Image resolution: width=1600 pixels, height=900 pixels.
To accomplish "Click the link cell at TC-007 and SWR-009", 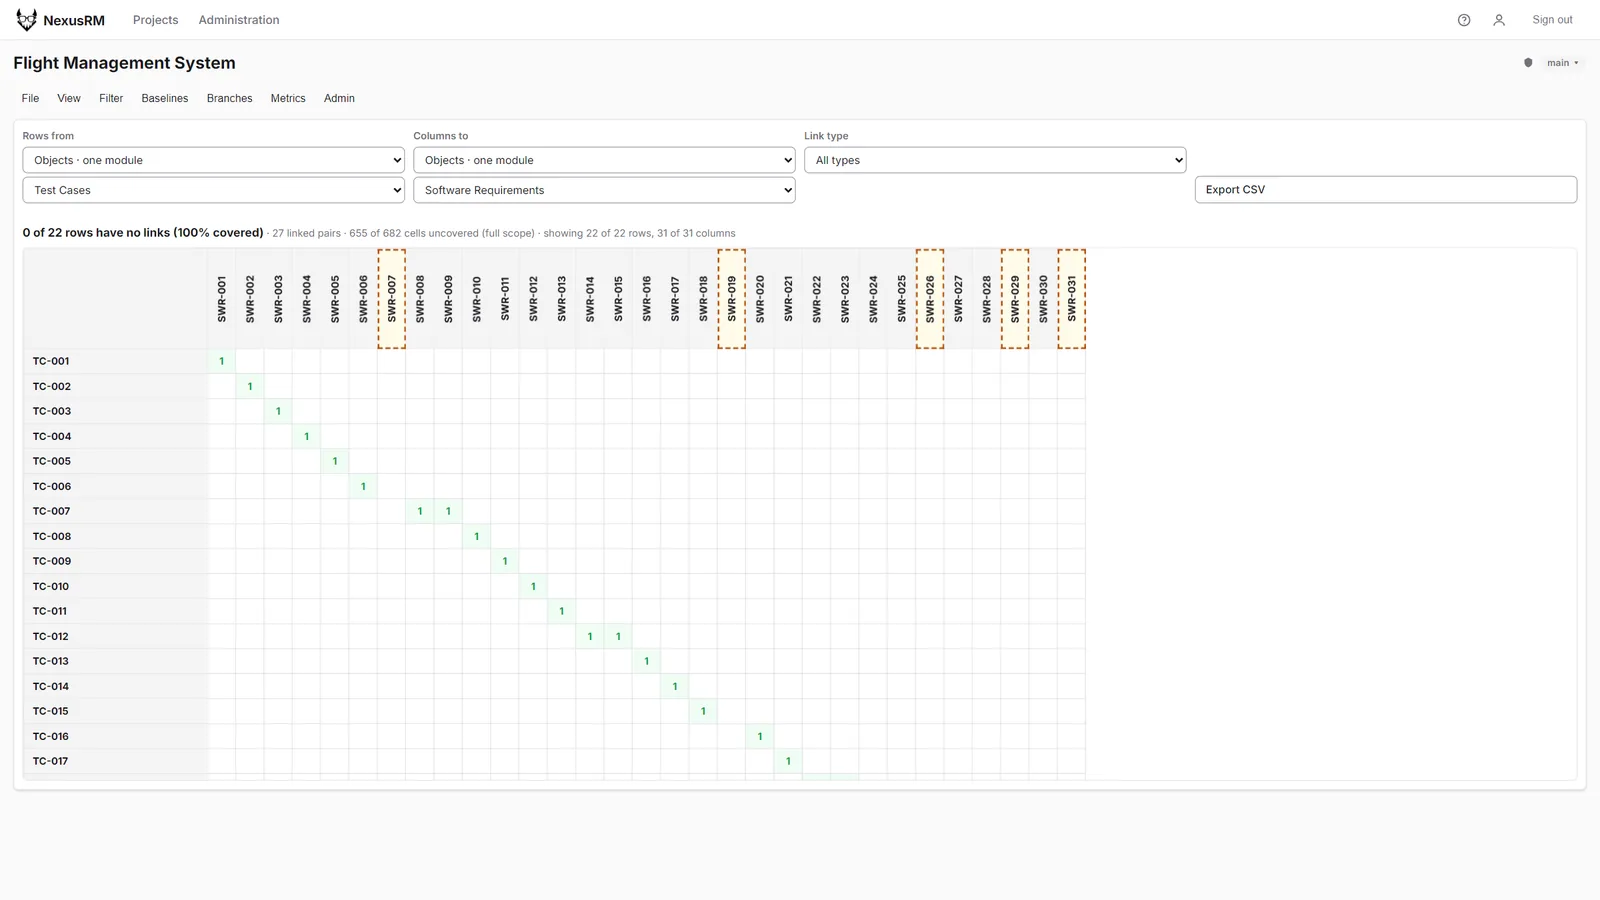I will pyautogui.click(x=448, y=511).
